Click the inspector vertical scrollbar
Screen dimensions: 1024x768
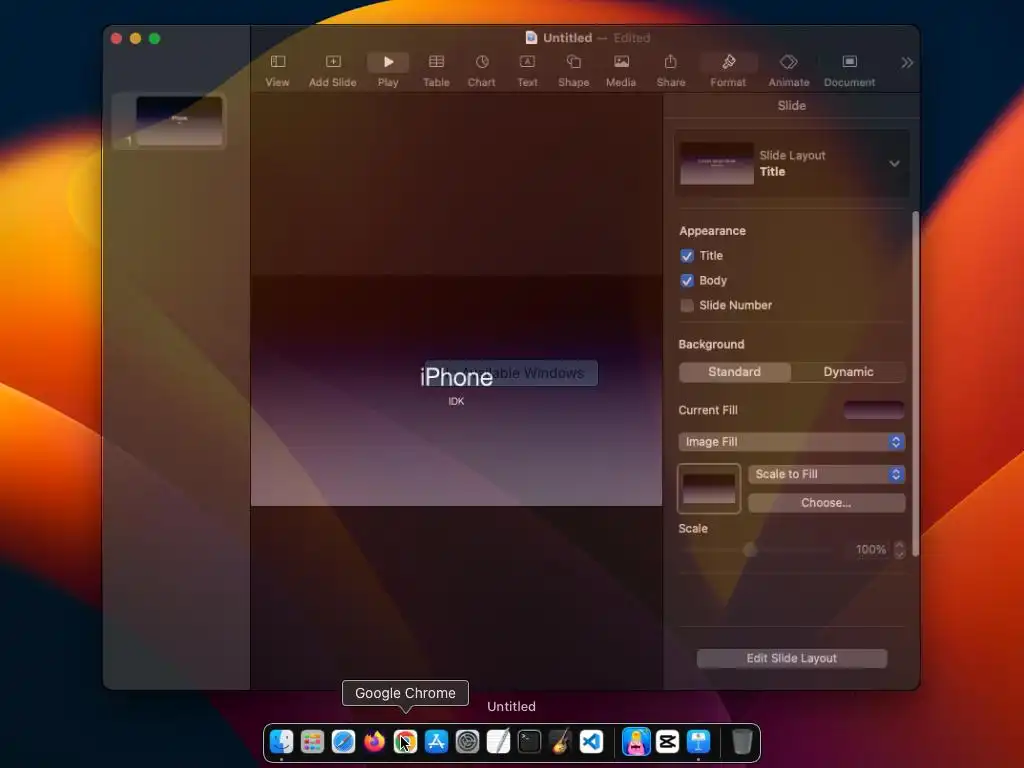tap(915, 384)
